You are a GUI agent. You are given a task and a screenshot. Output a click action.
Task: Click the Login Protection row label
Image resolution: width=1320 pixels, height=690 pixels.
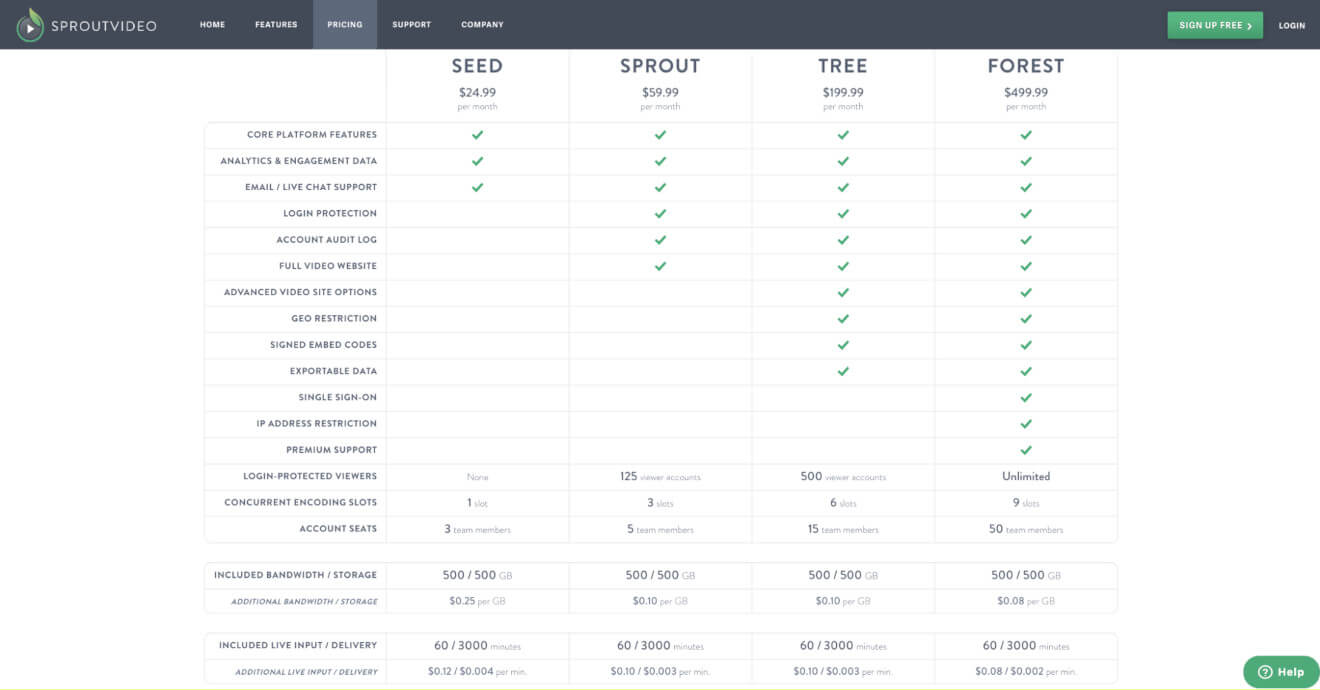click(x=330, y=213)
